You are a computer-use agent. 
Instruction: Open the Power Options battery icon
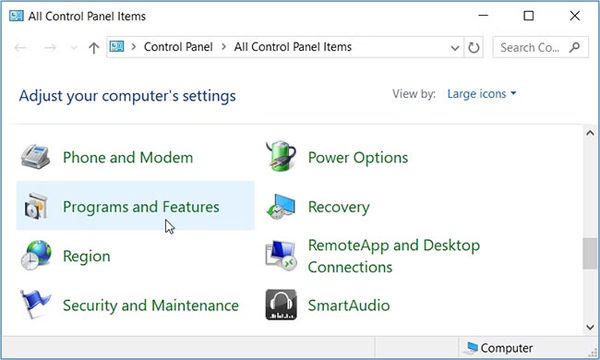[x=281, y=156]
